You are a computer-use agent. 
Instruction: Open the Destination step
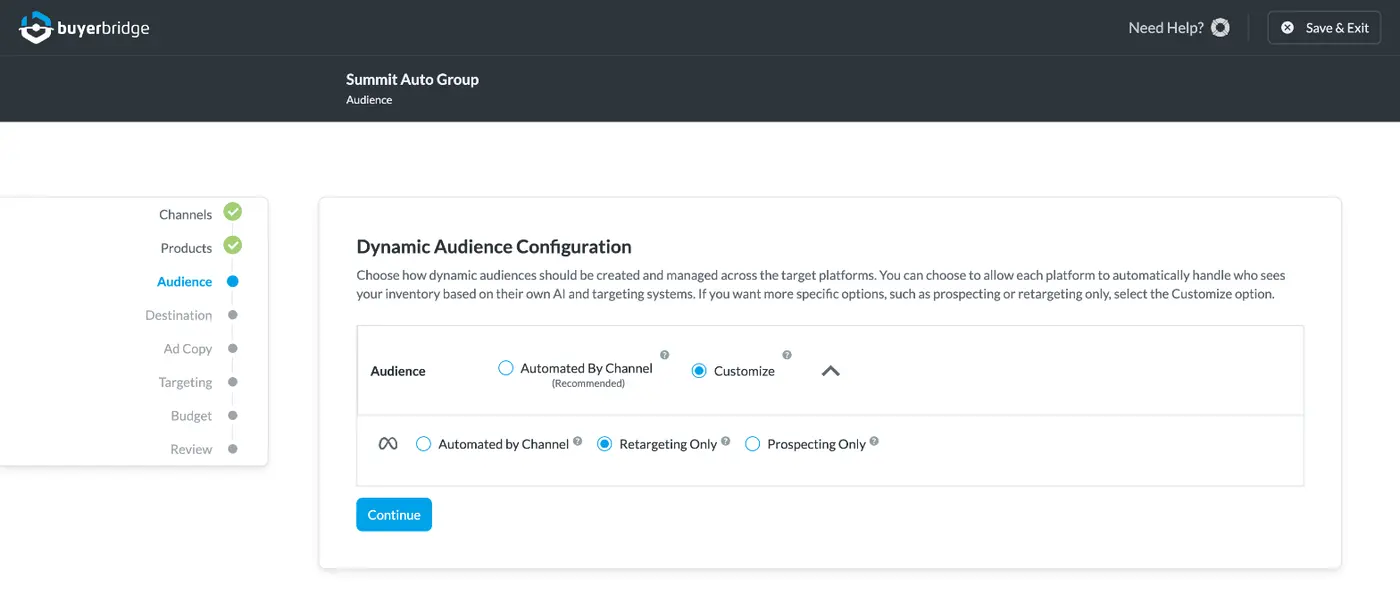coord(179,315)
